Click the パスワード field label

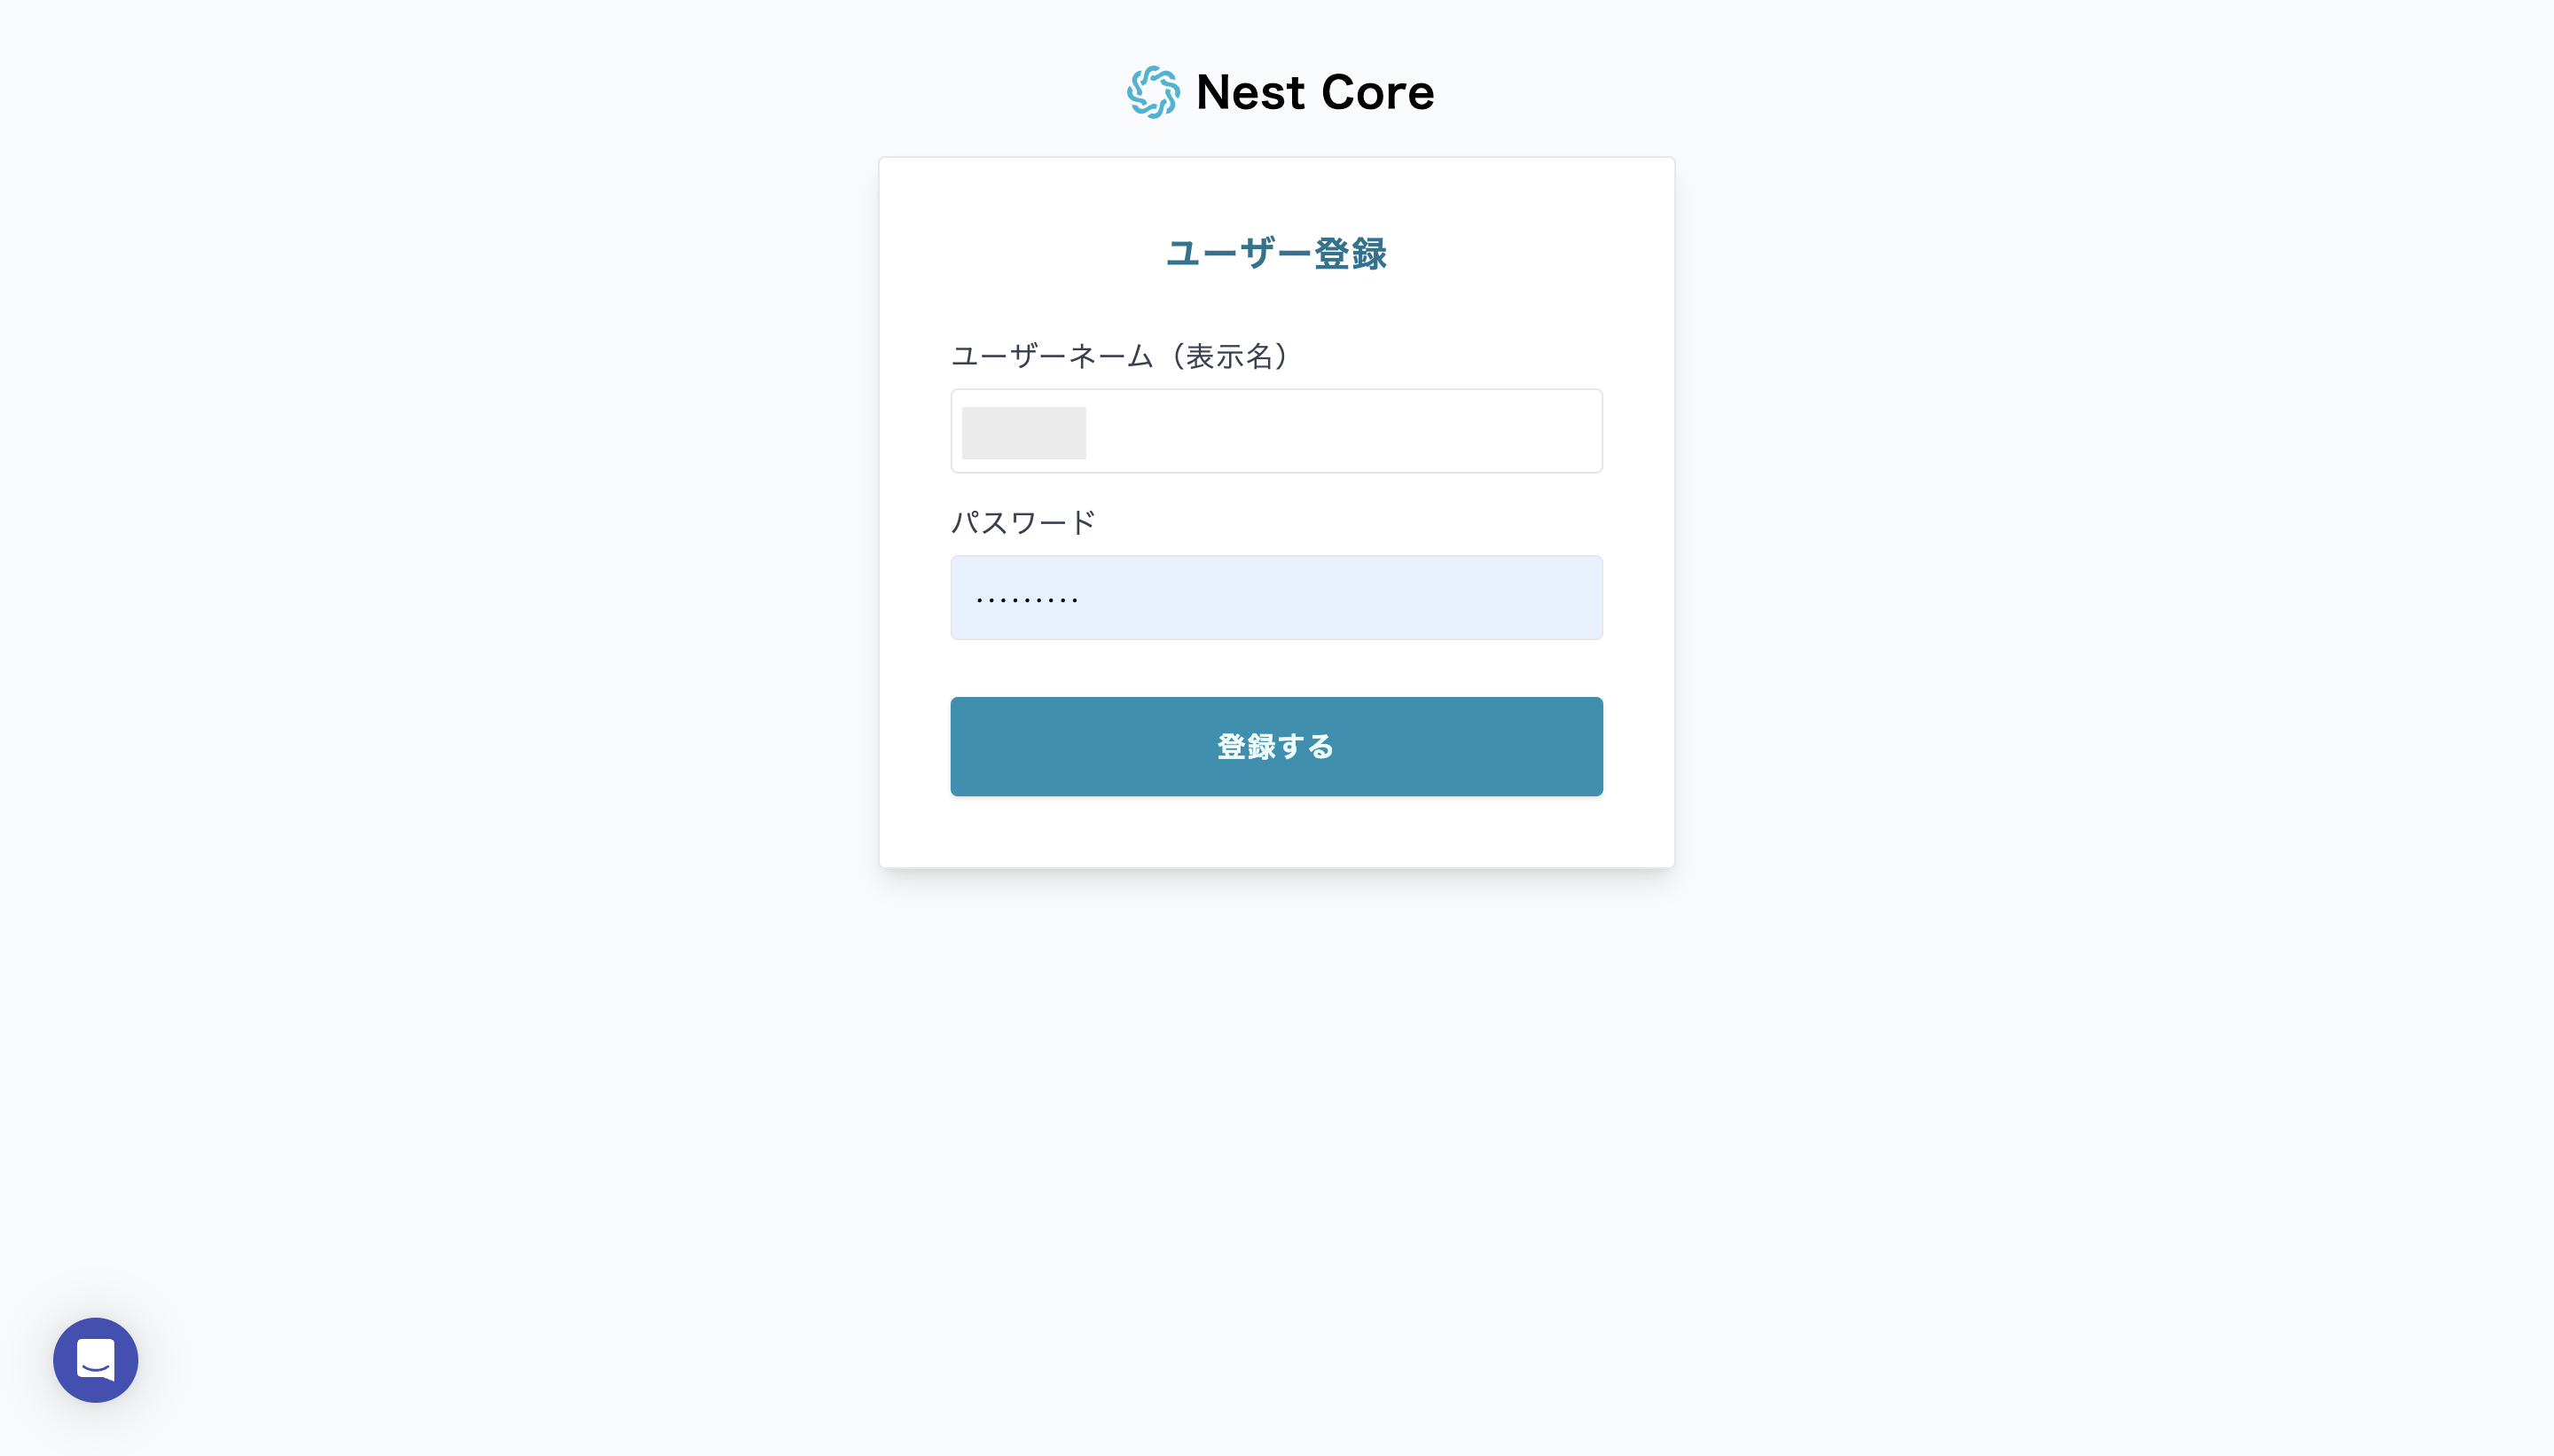(1023, 522)
